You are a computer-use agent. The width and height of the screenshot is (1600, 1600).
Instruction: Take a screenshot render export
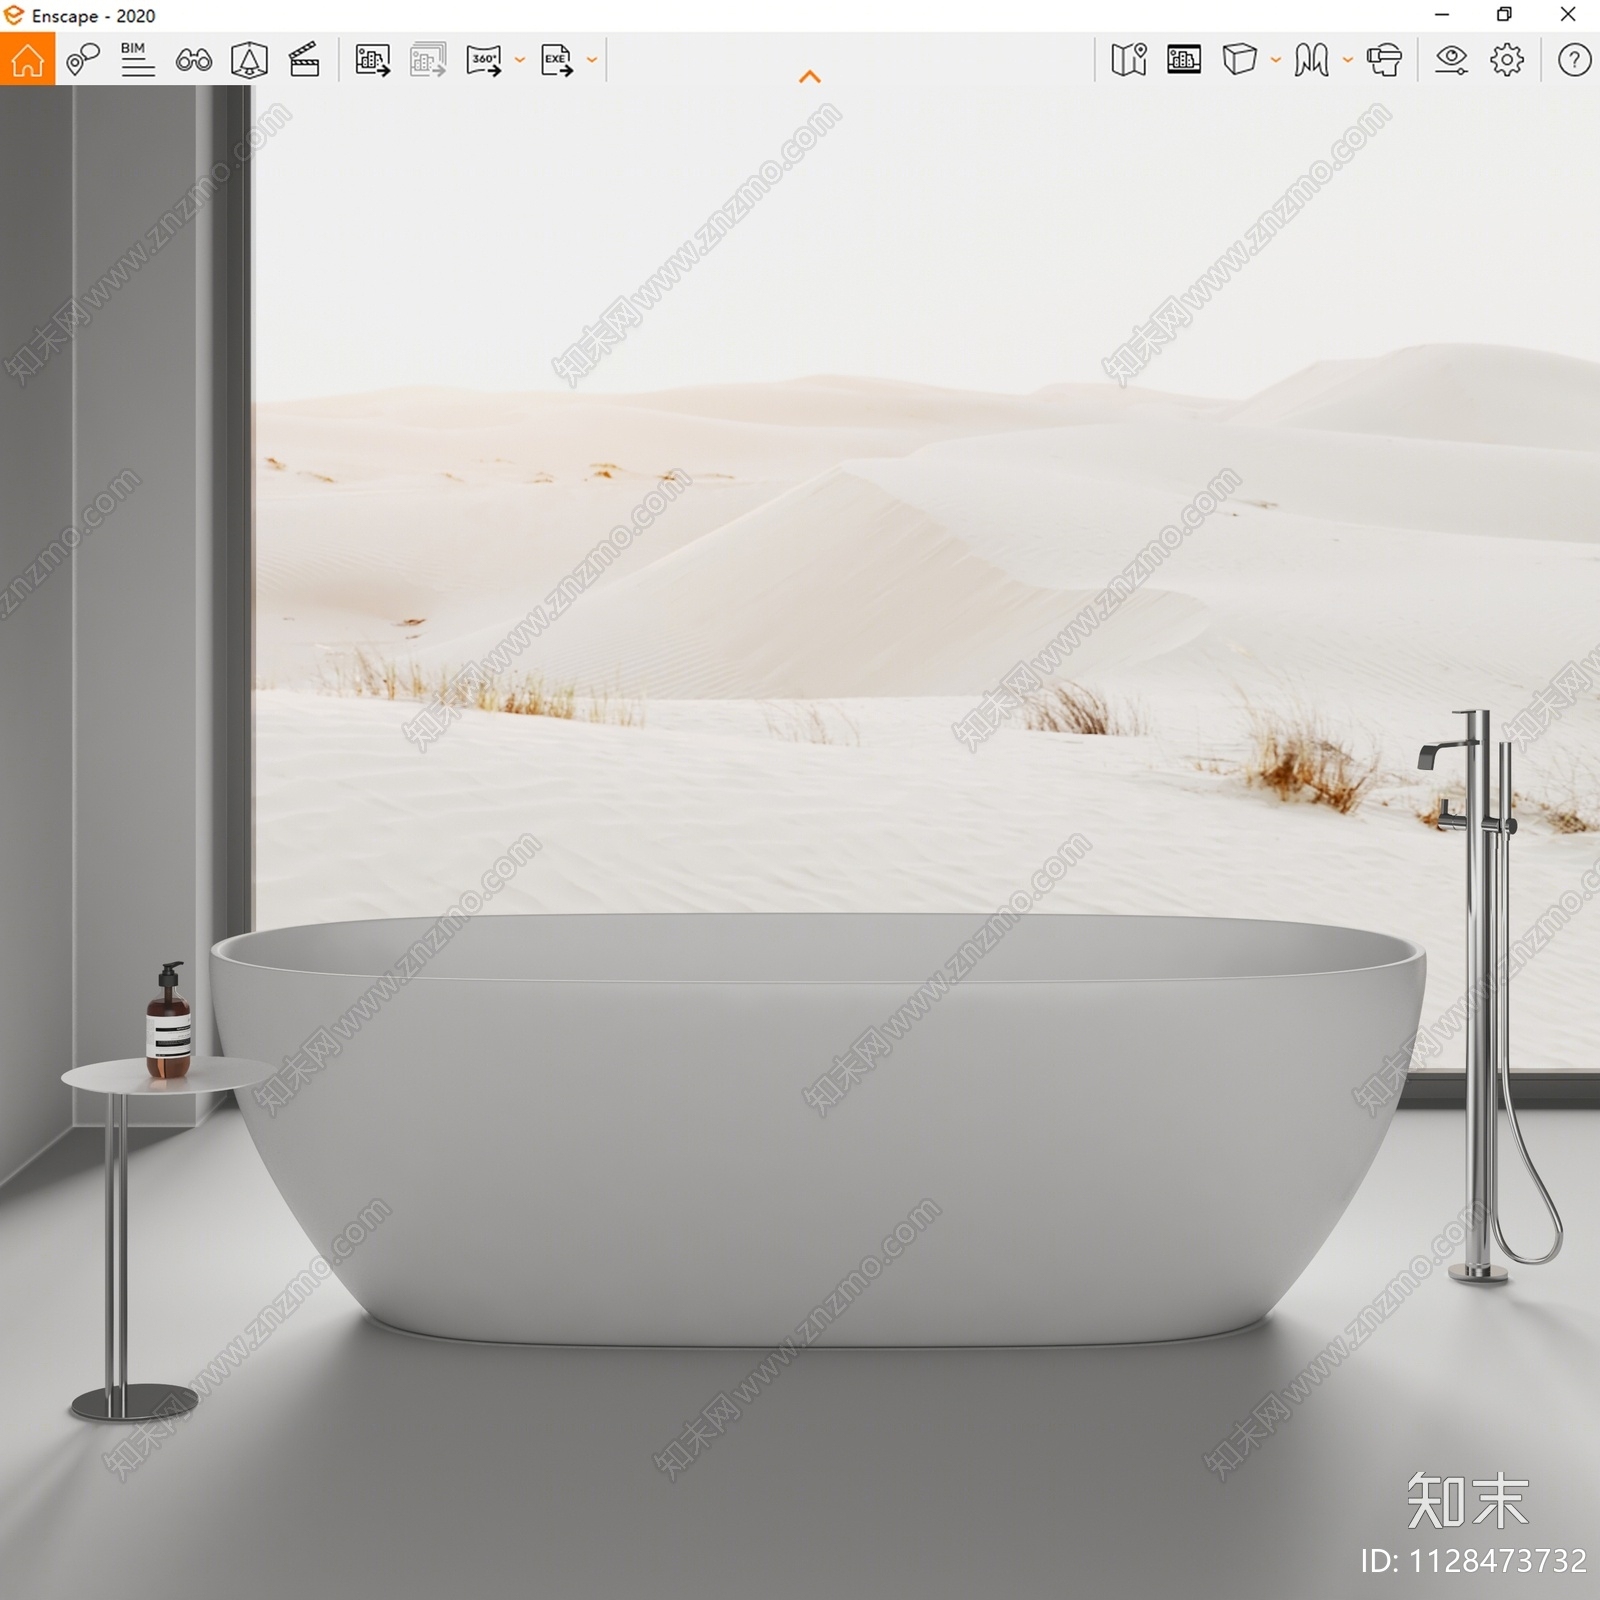tap(373, 60)
